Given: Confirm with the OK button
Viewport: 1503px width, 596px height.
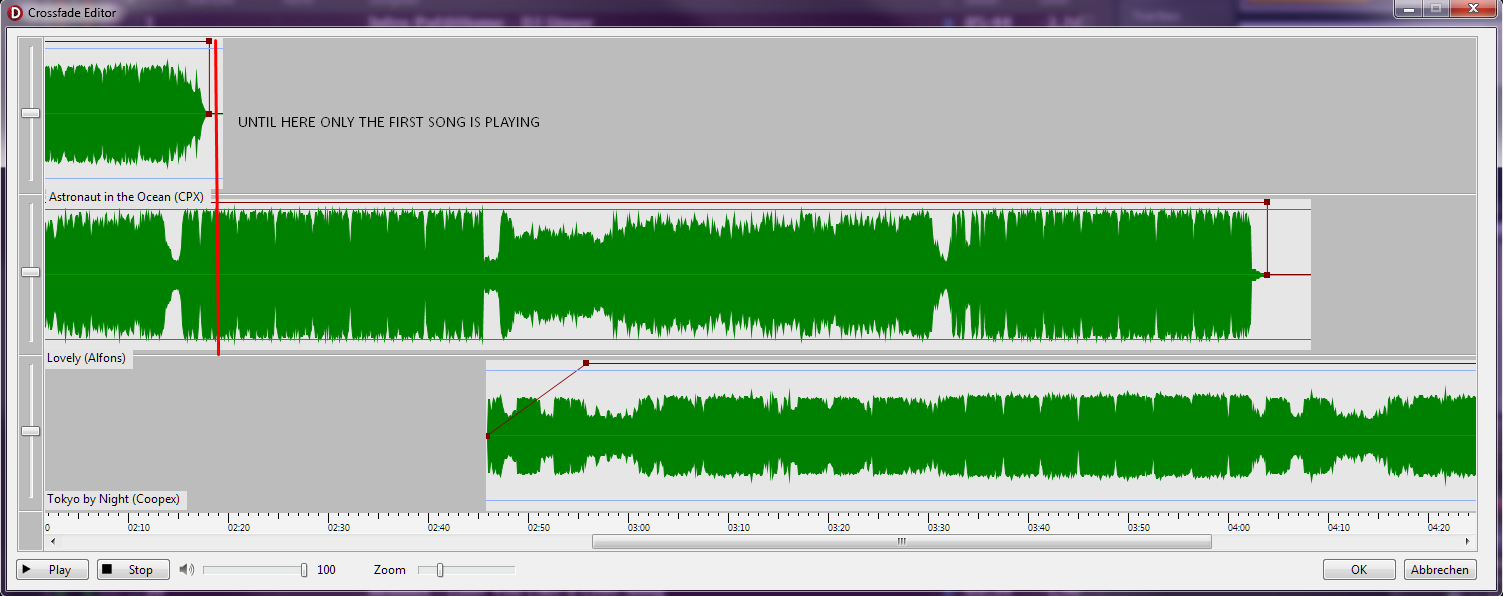Looking at the screenshot, I should coord(1359,570).
